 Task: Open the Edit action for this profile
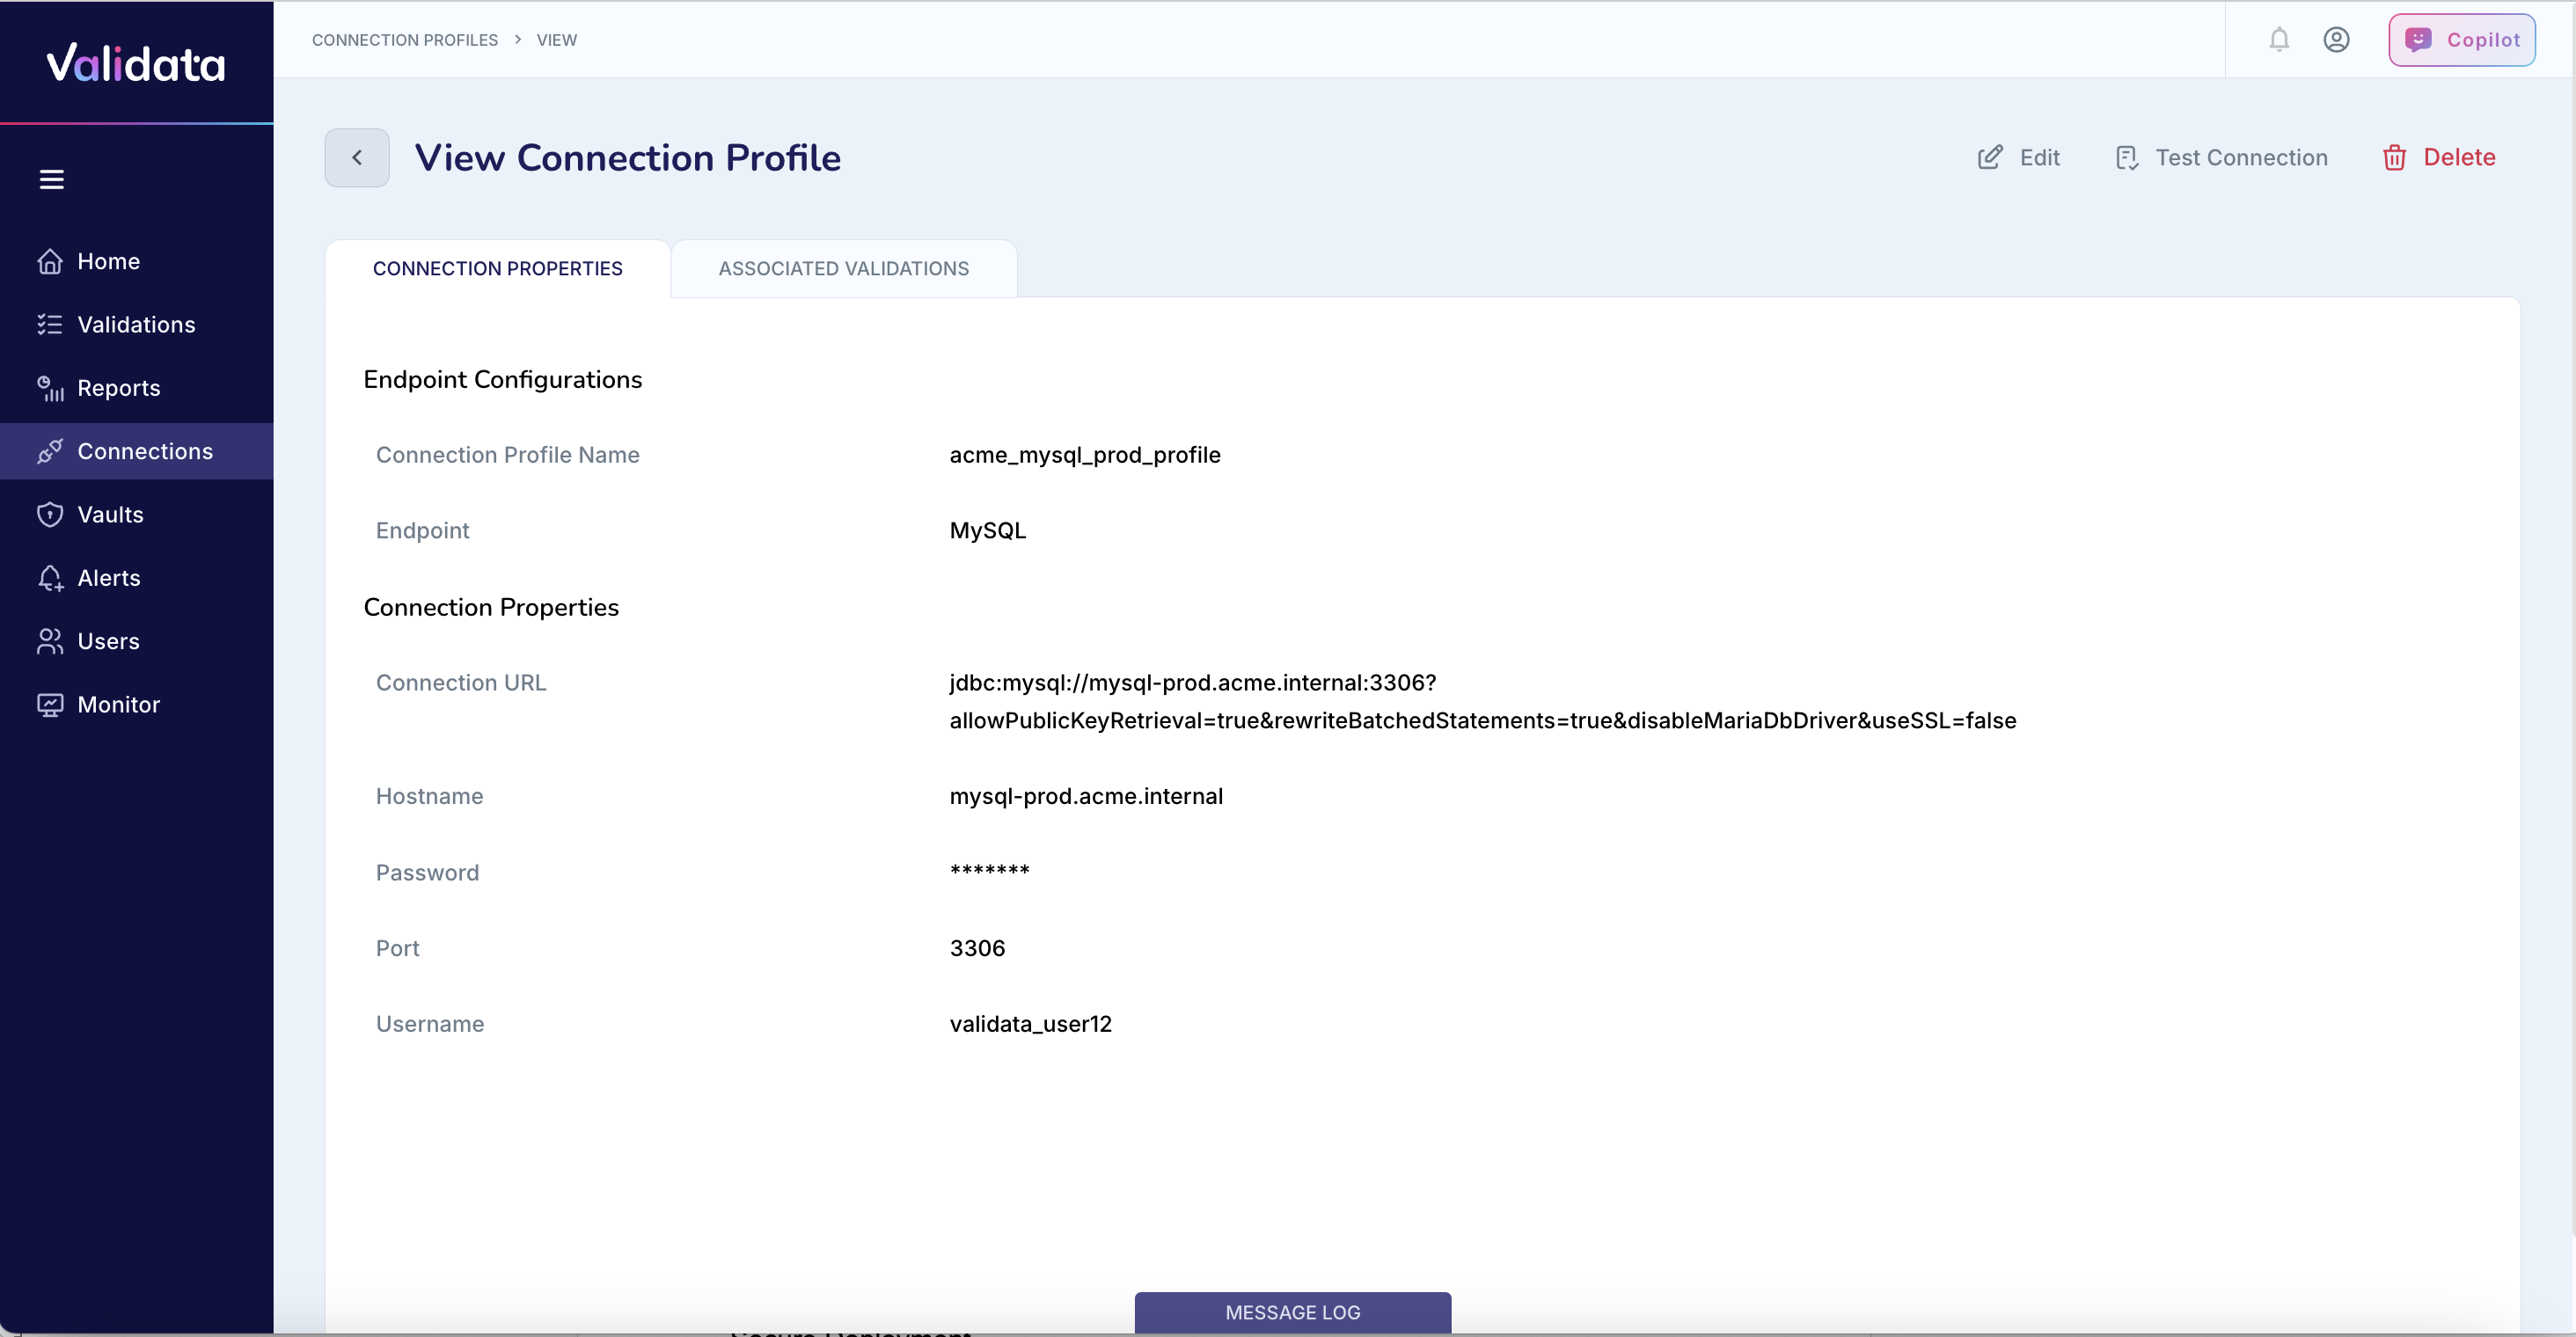coord(2018,157)
